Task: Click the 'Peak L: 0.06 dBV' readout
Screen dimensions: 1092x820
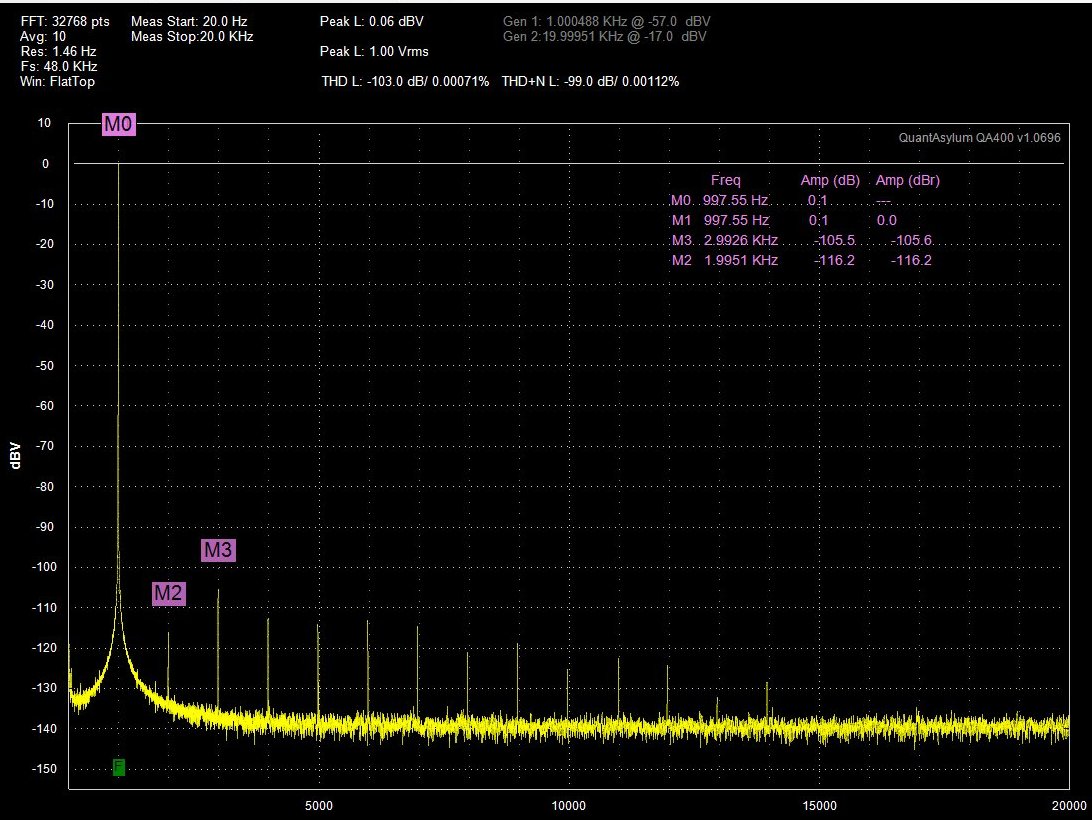Action: (x=371, y=22)
